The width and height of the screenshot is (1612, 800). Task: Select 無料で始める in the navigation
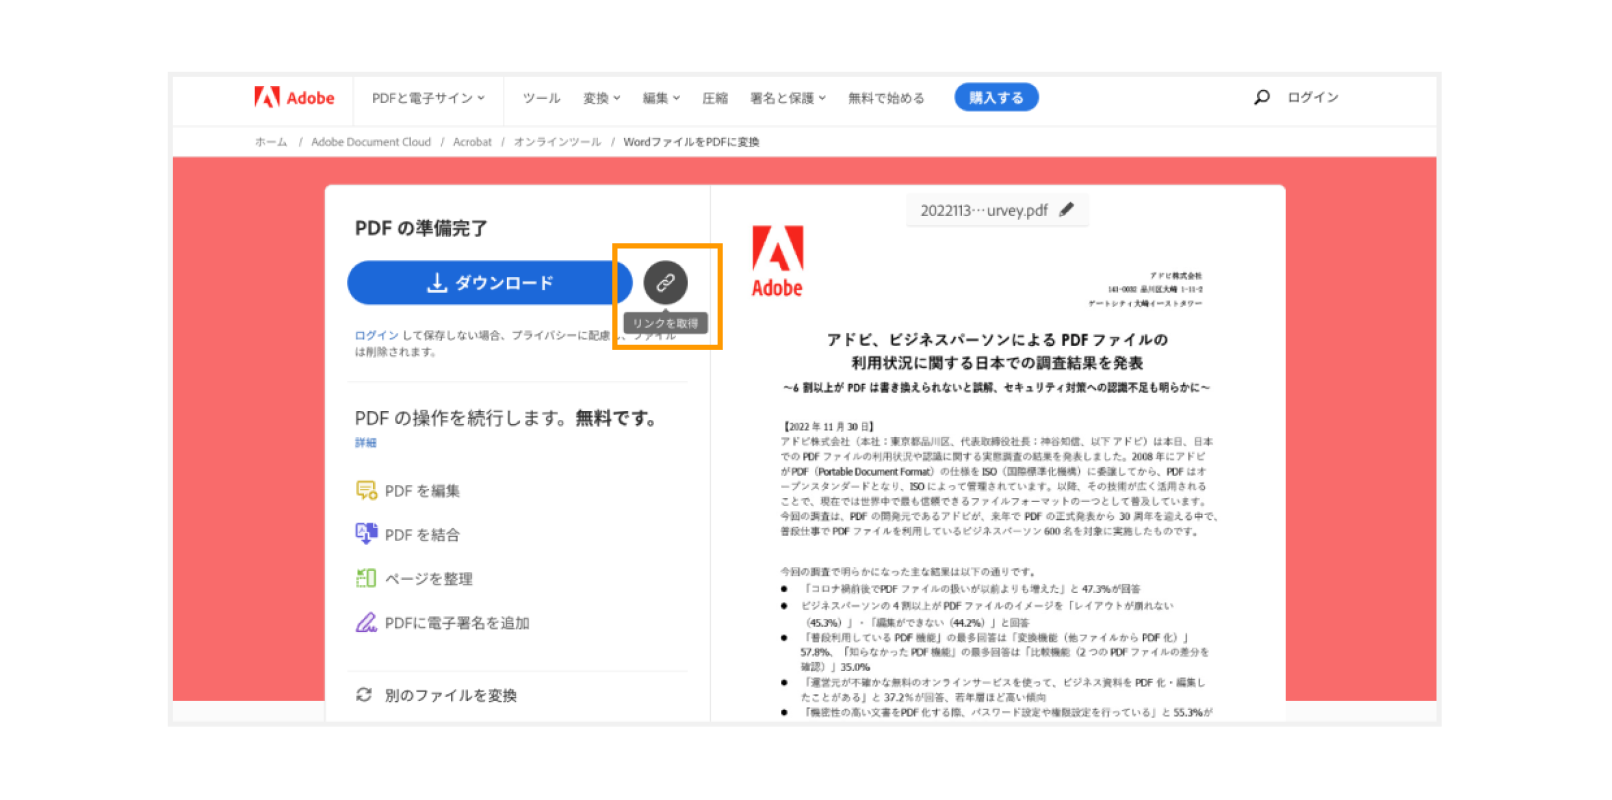[x=886, y=98]
